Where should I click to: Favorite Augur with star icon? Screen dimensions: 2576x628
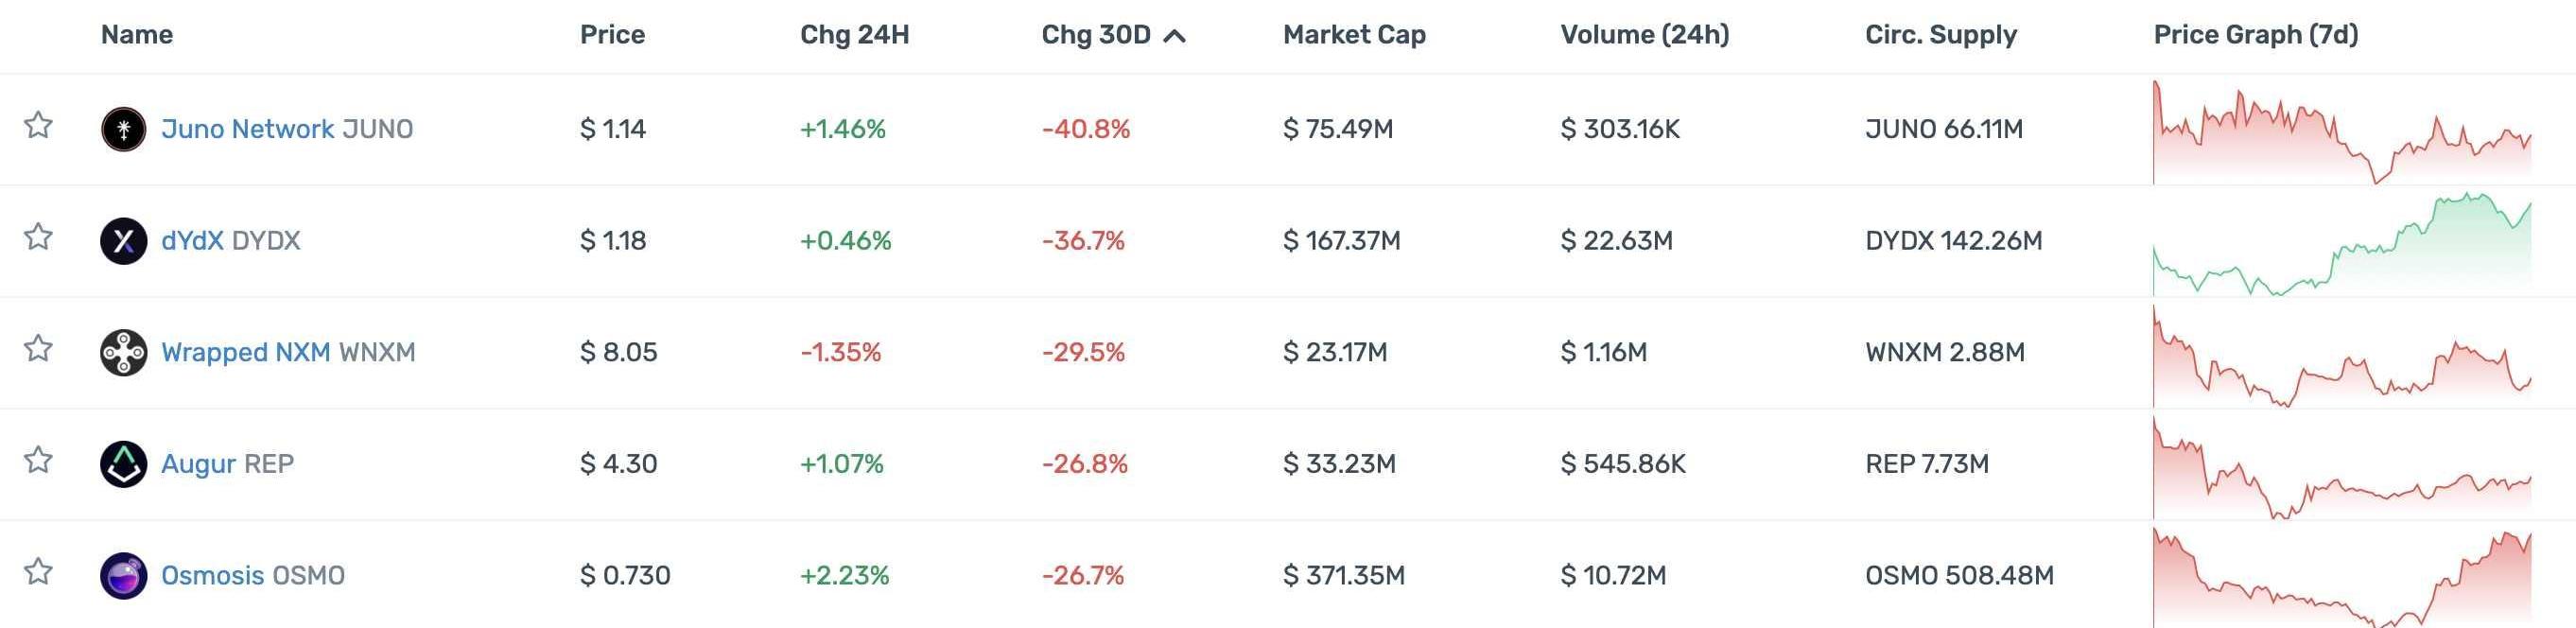click(x=38, y=461)
